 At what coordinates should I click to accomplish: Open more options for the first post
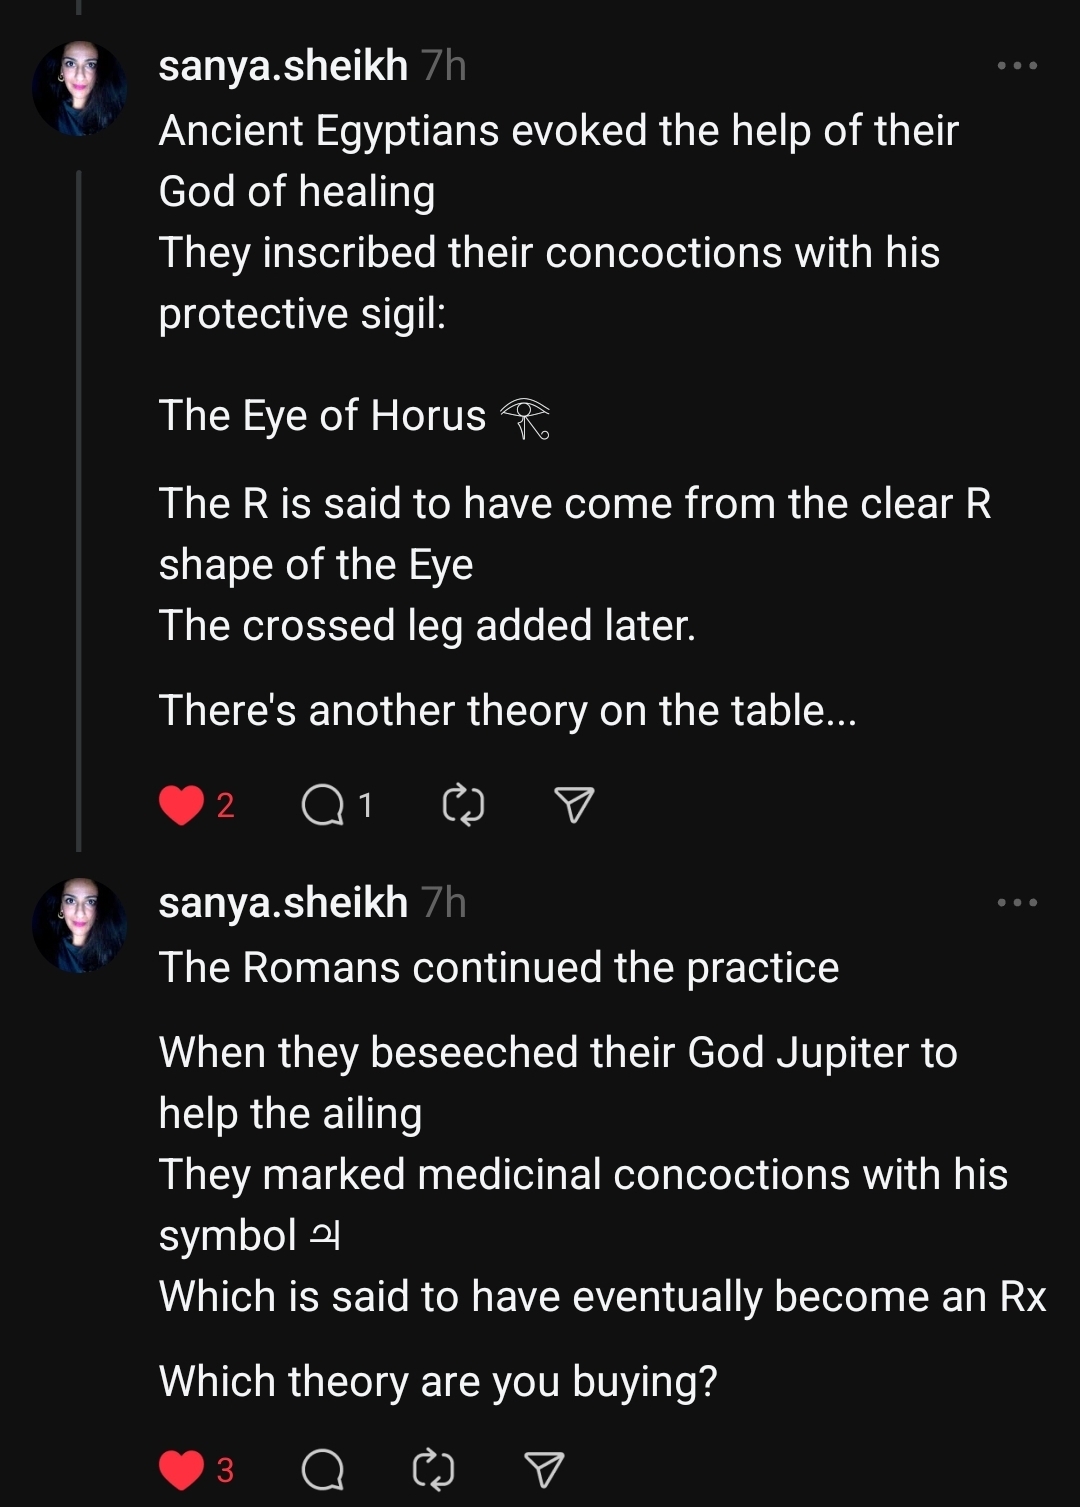[1017, 66]
